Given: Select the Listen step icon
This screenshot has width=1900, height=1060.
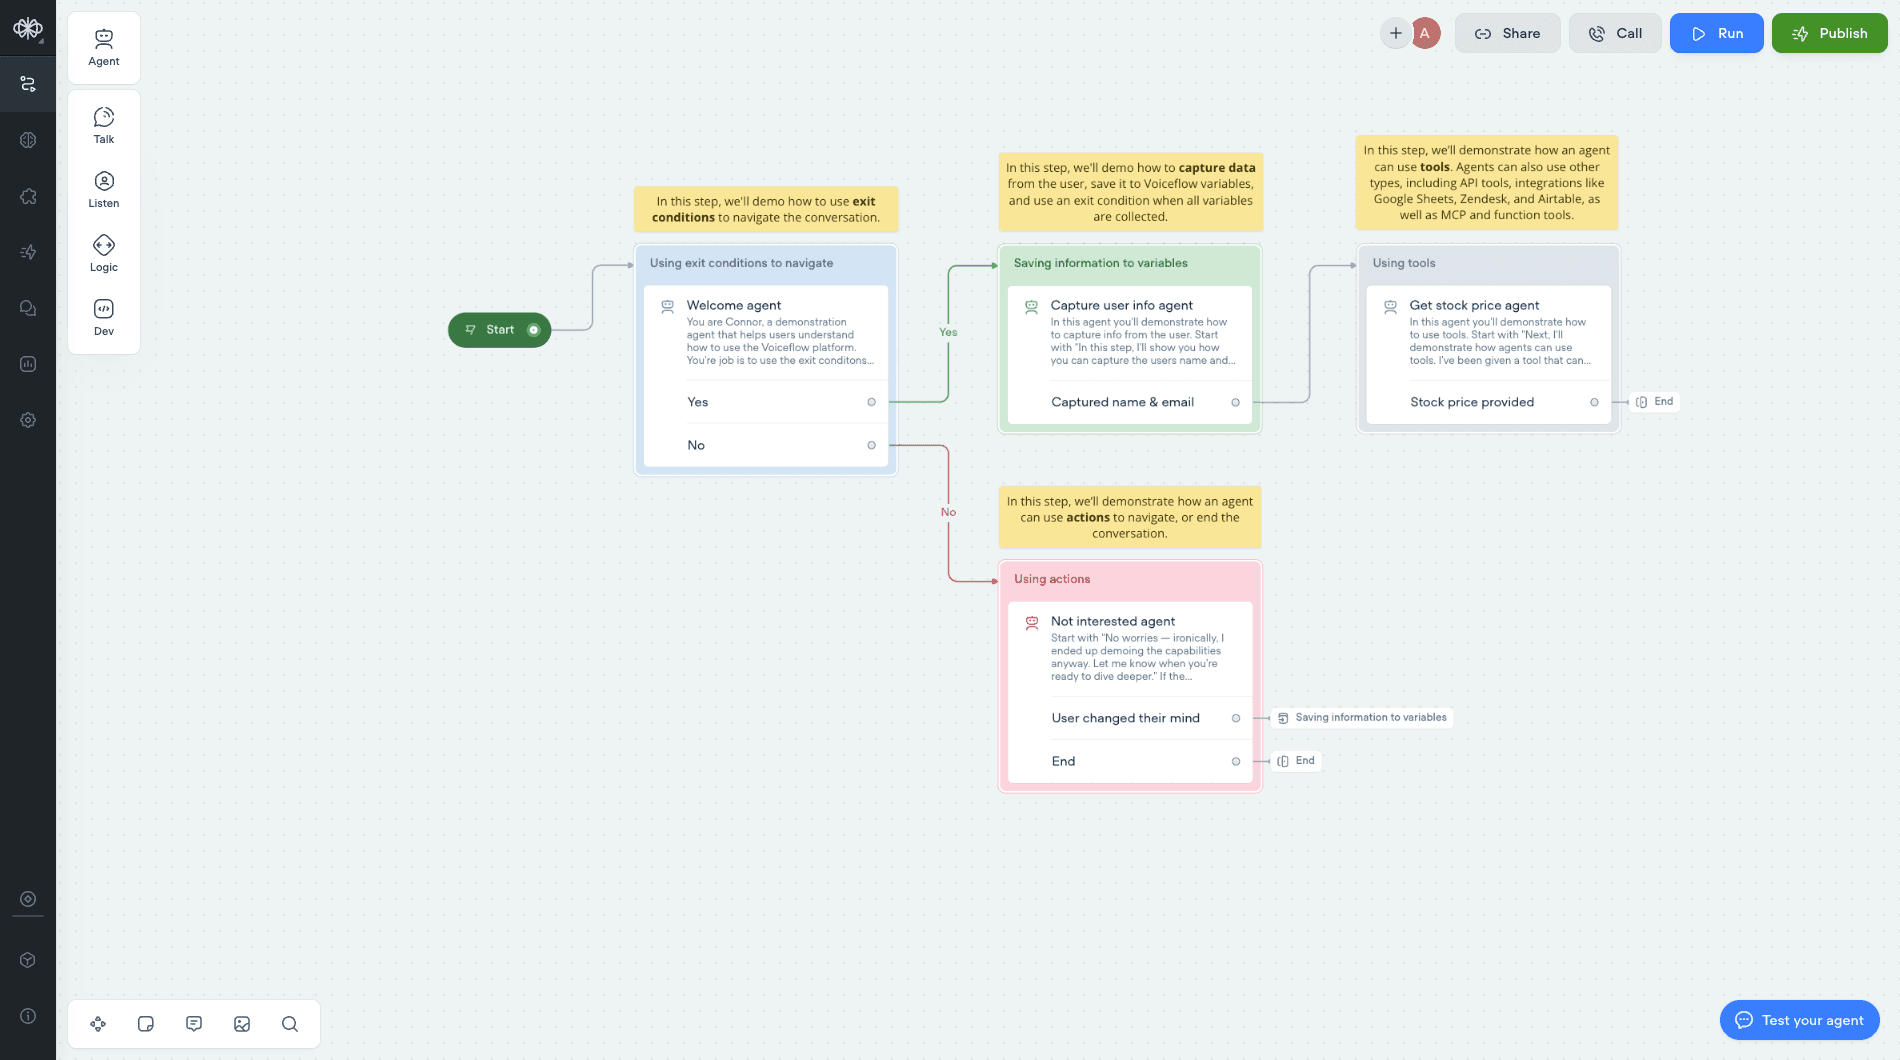Looking at the screenshot, I should click(103, 189).
